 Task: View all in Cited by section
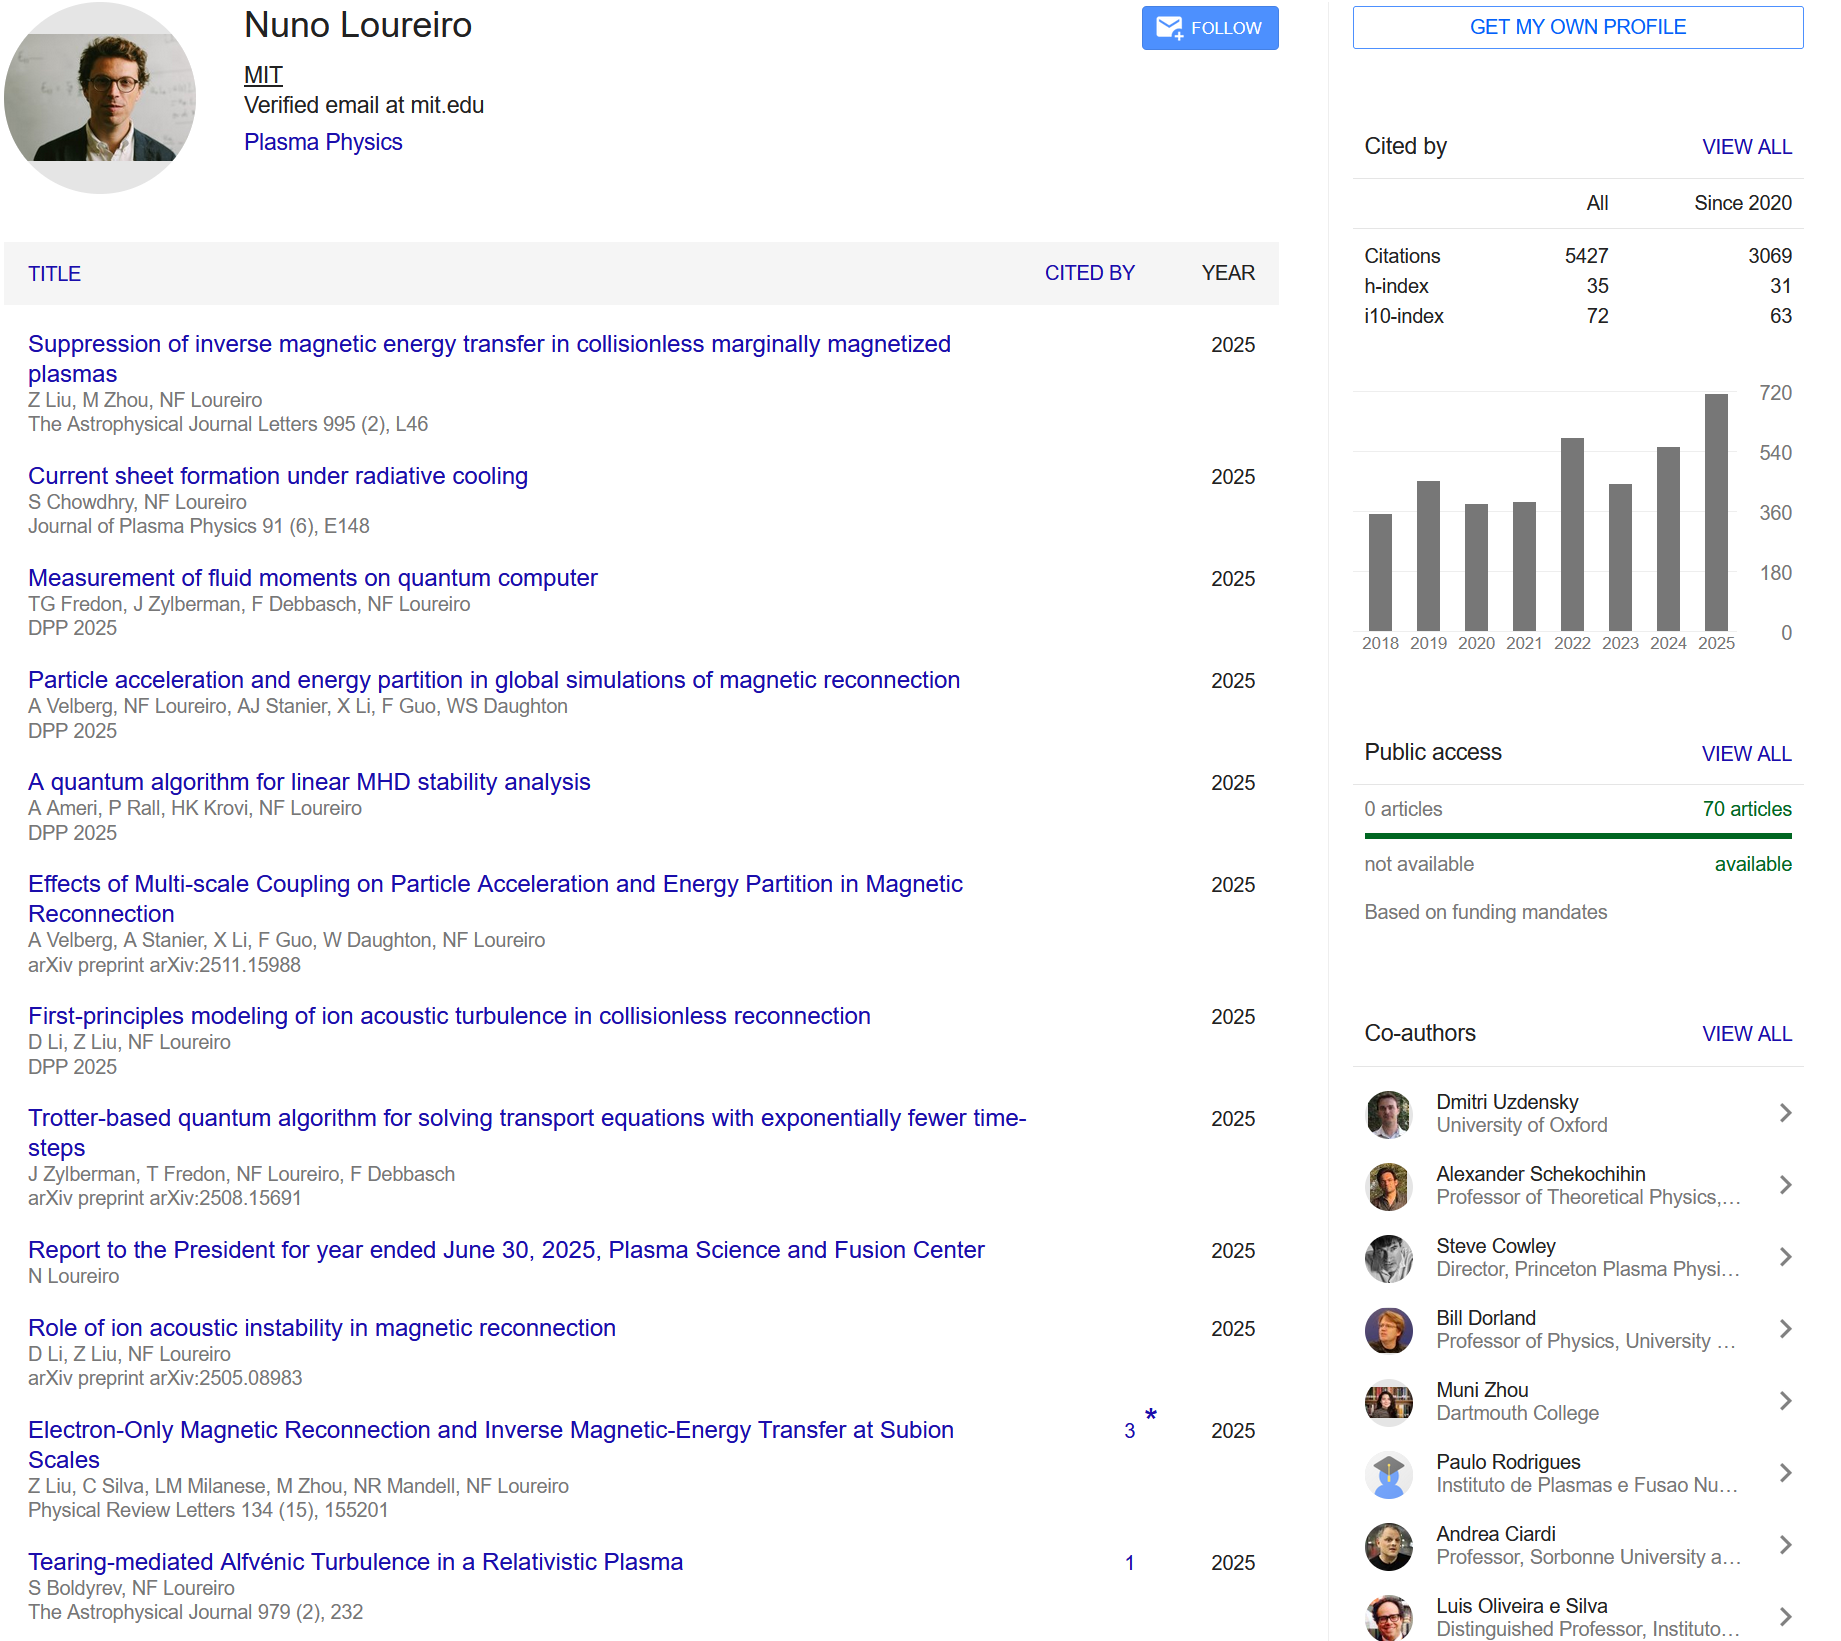pyautogui.click(x=1747, y=147)
